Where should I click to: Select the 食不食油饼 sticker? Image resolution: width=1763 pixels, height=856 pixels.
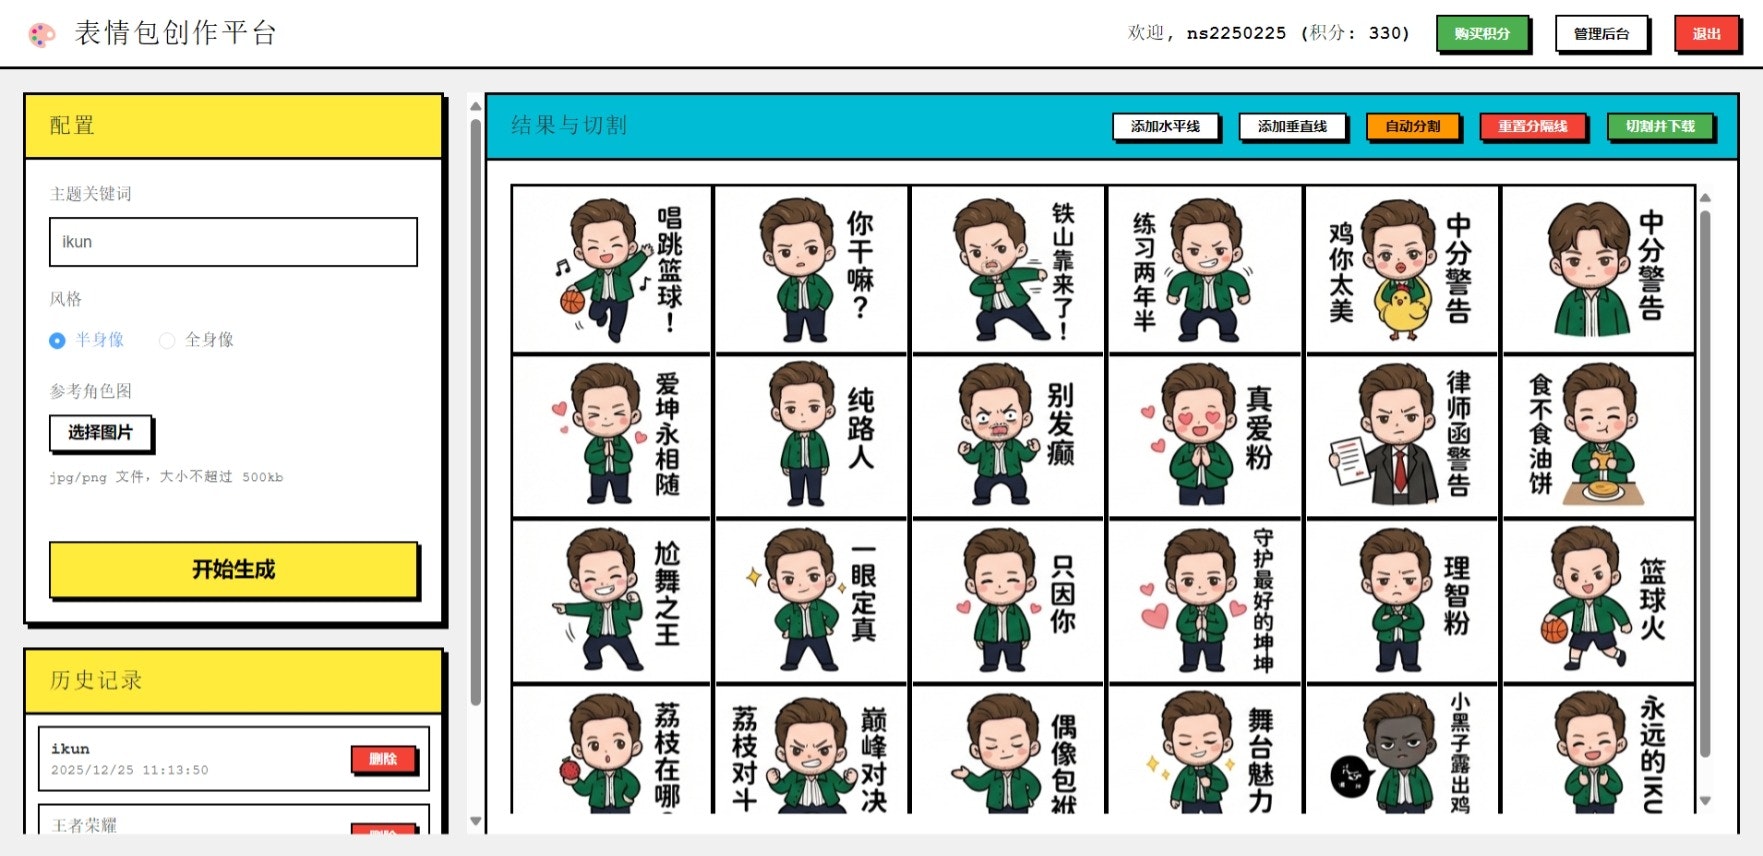1598,436
